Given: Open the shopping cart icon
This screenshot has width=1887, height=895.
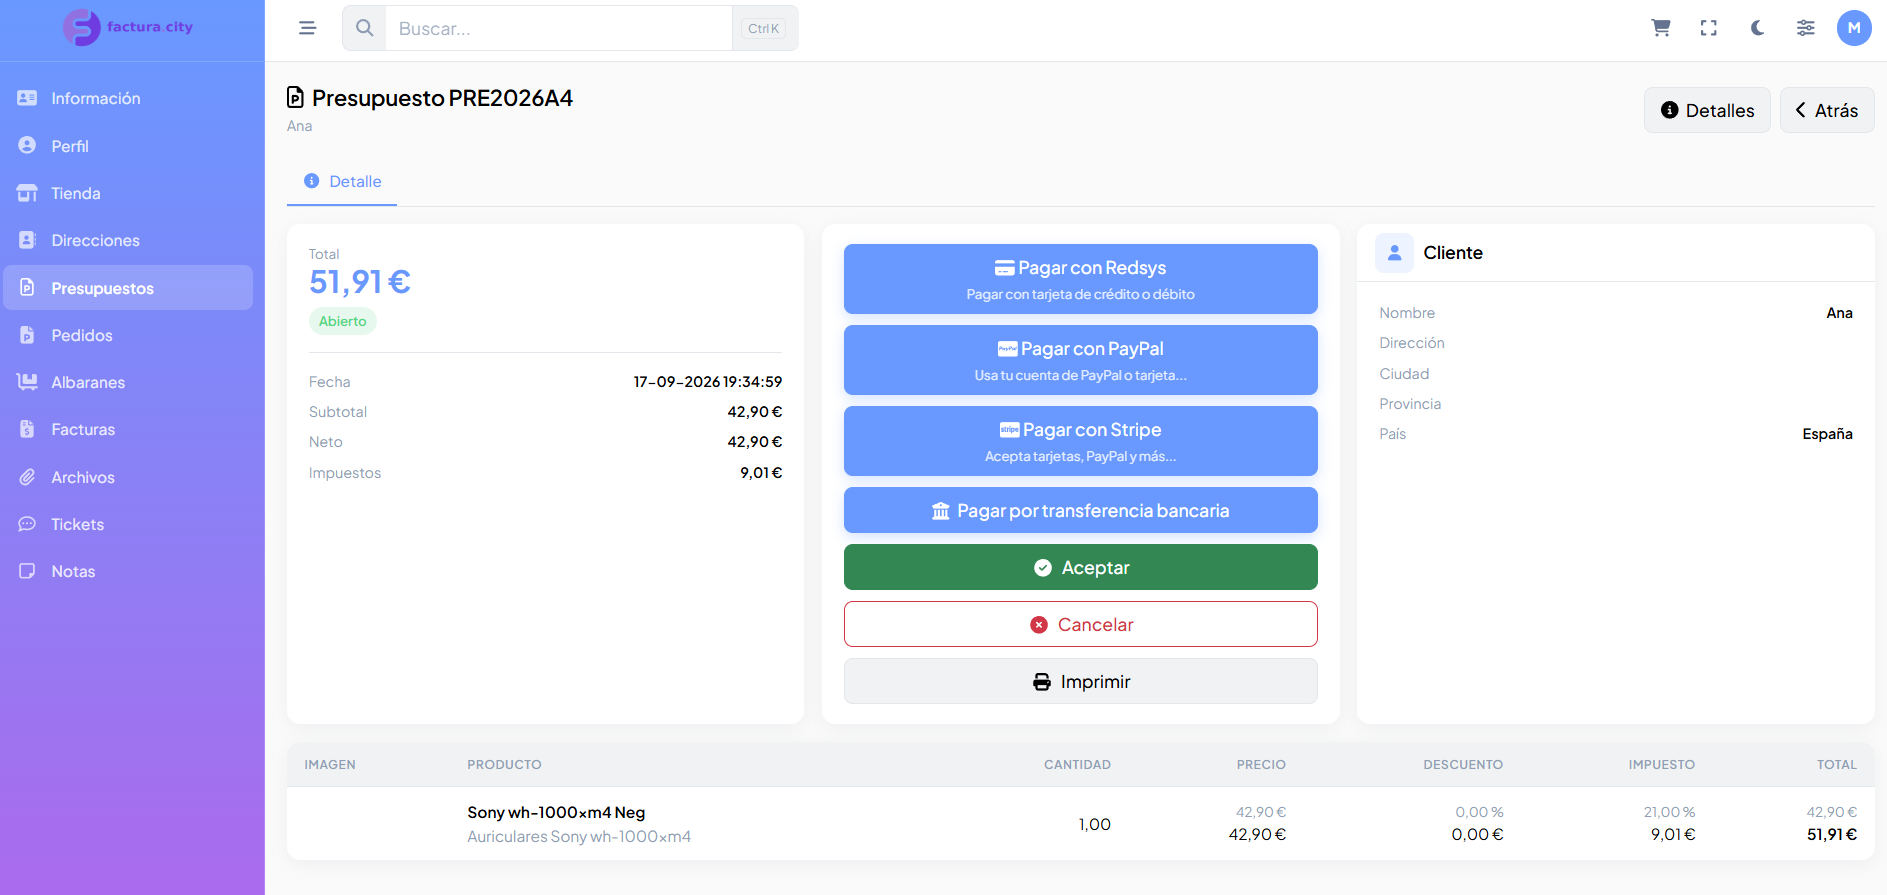Looking at the screenshot, I should pos(1661,28).
